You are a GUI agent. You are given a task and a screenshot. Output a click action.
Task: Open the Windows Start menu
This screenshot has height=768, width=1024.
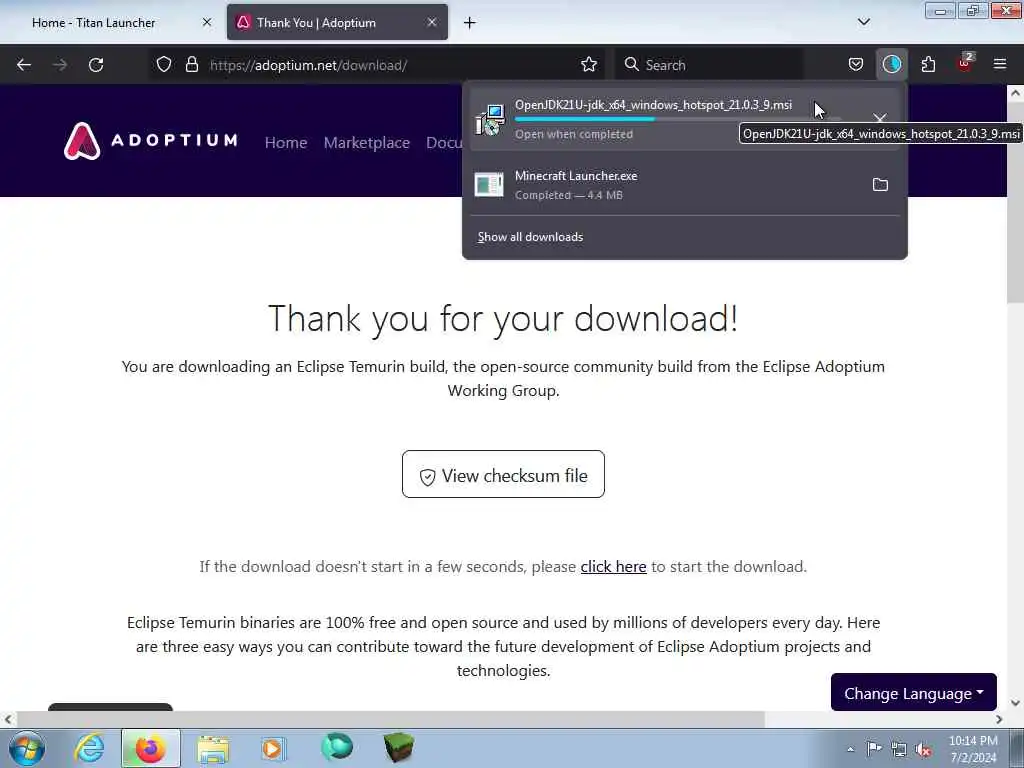(x=27, y=748)
